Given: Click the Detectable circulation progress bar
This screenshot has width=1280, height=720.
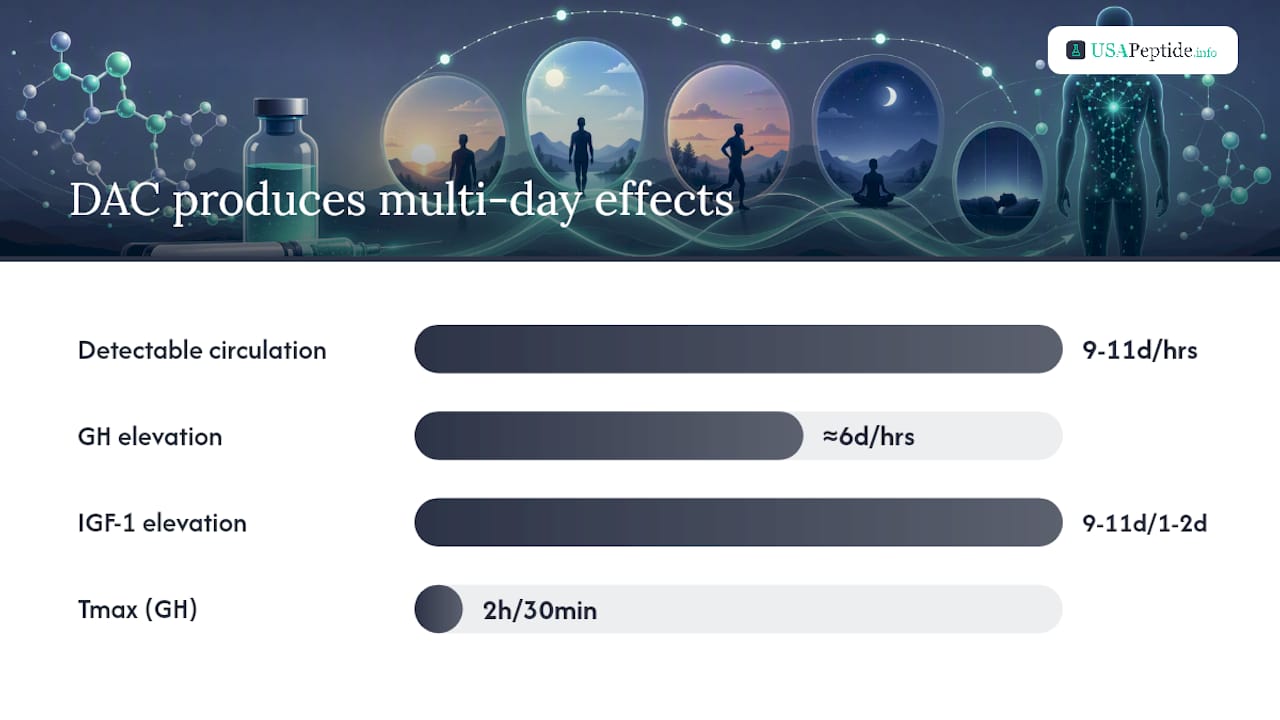Looking at the screenshot, I should click(738, 349).
